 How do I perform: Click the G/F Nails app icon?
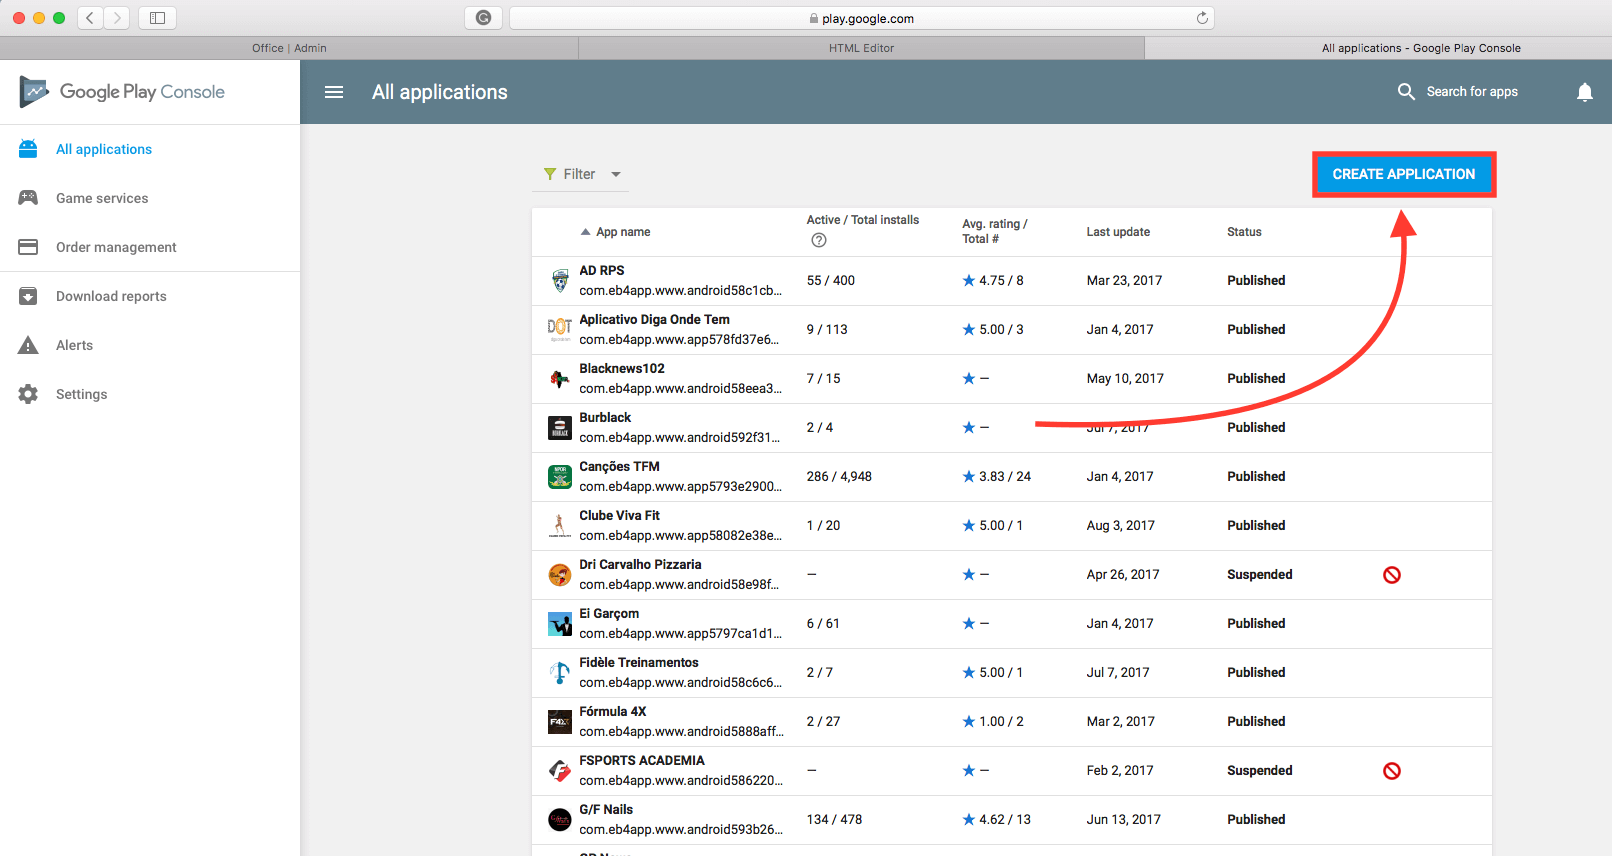[x=560, y=820]
